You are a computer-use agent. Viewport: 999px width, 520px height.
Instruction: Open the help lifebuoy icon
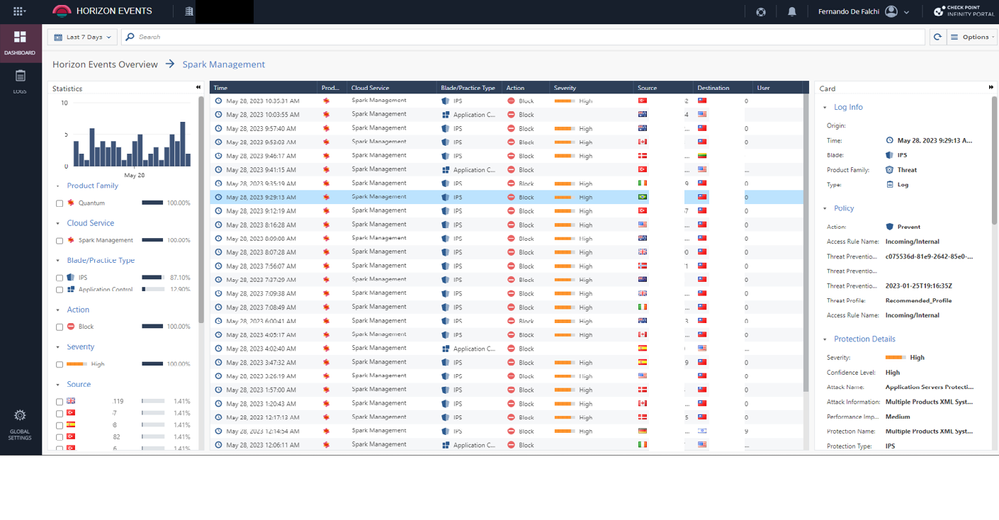coord(761,11)
